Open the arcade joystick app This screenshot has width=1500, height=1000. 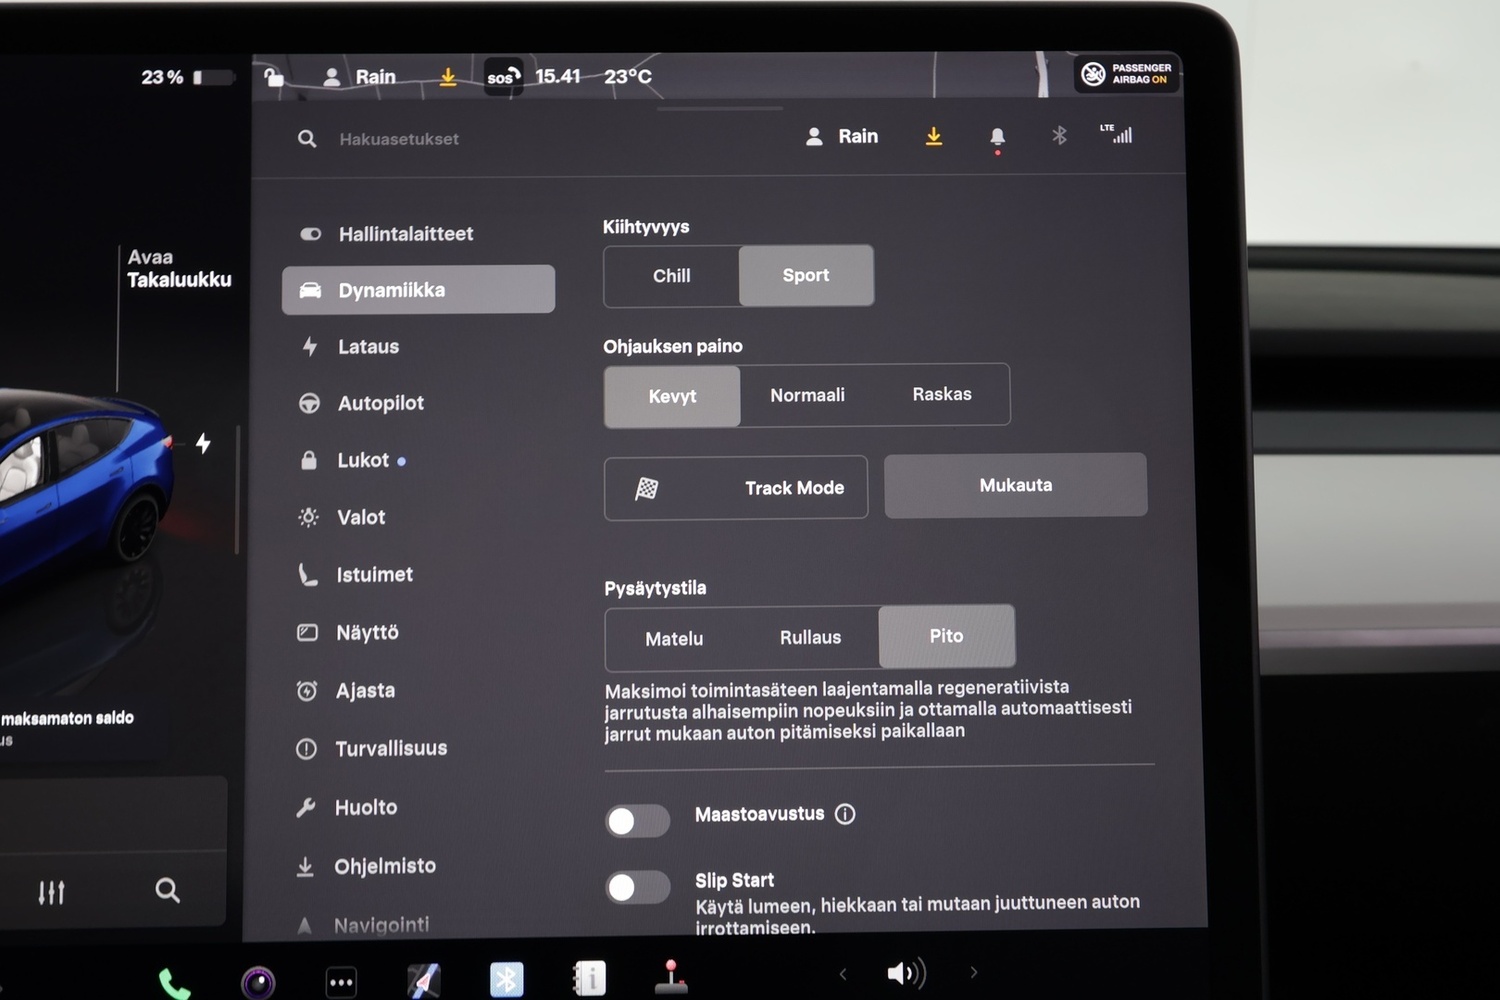click(x=670, y=977)
